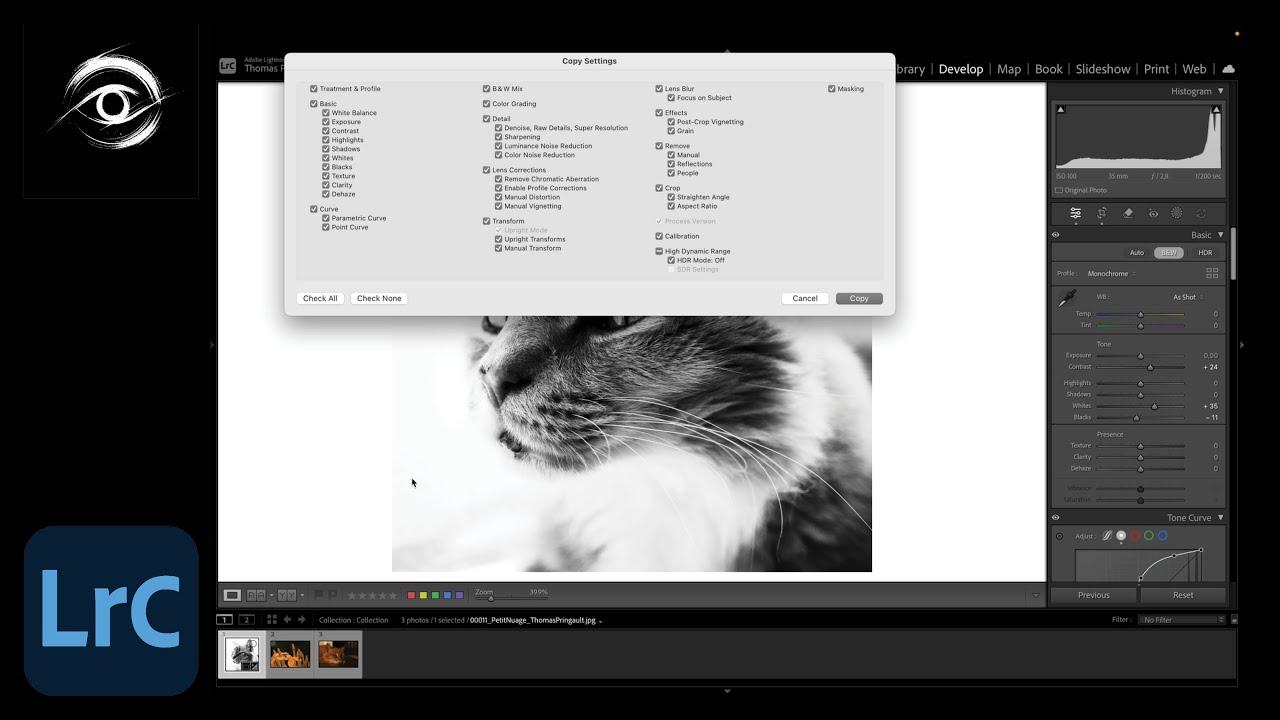This screenshot has width=1280, height=720.
Task: Click Tone Curve targeted adjustment tool
Action: point(1059,536)
